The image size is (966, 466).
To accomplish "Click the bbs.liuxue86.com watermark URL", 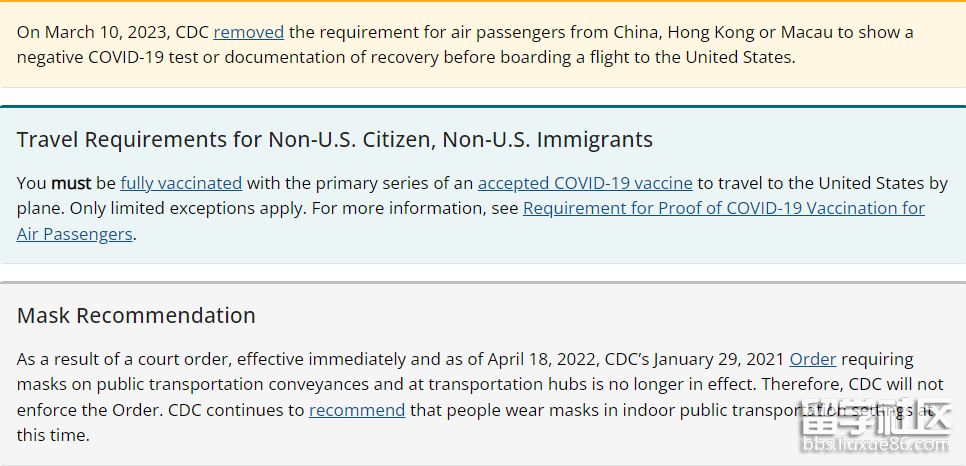I will pos(875,444).
